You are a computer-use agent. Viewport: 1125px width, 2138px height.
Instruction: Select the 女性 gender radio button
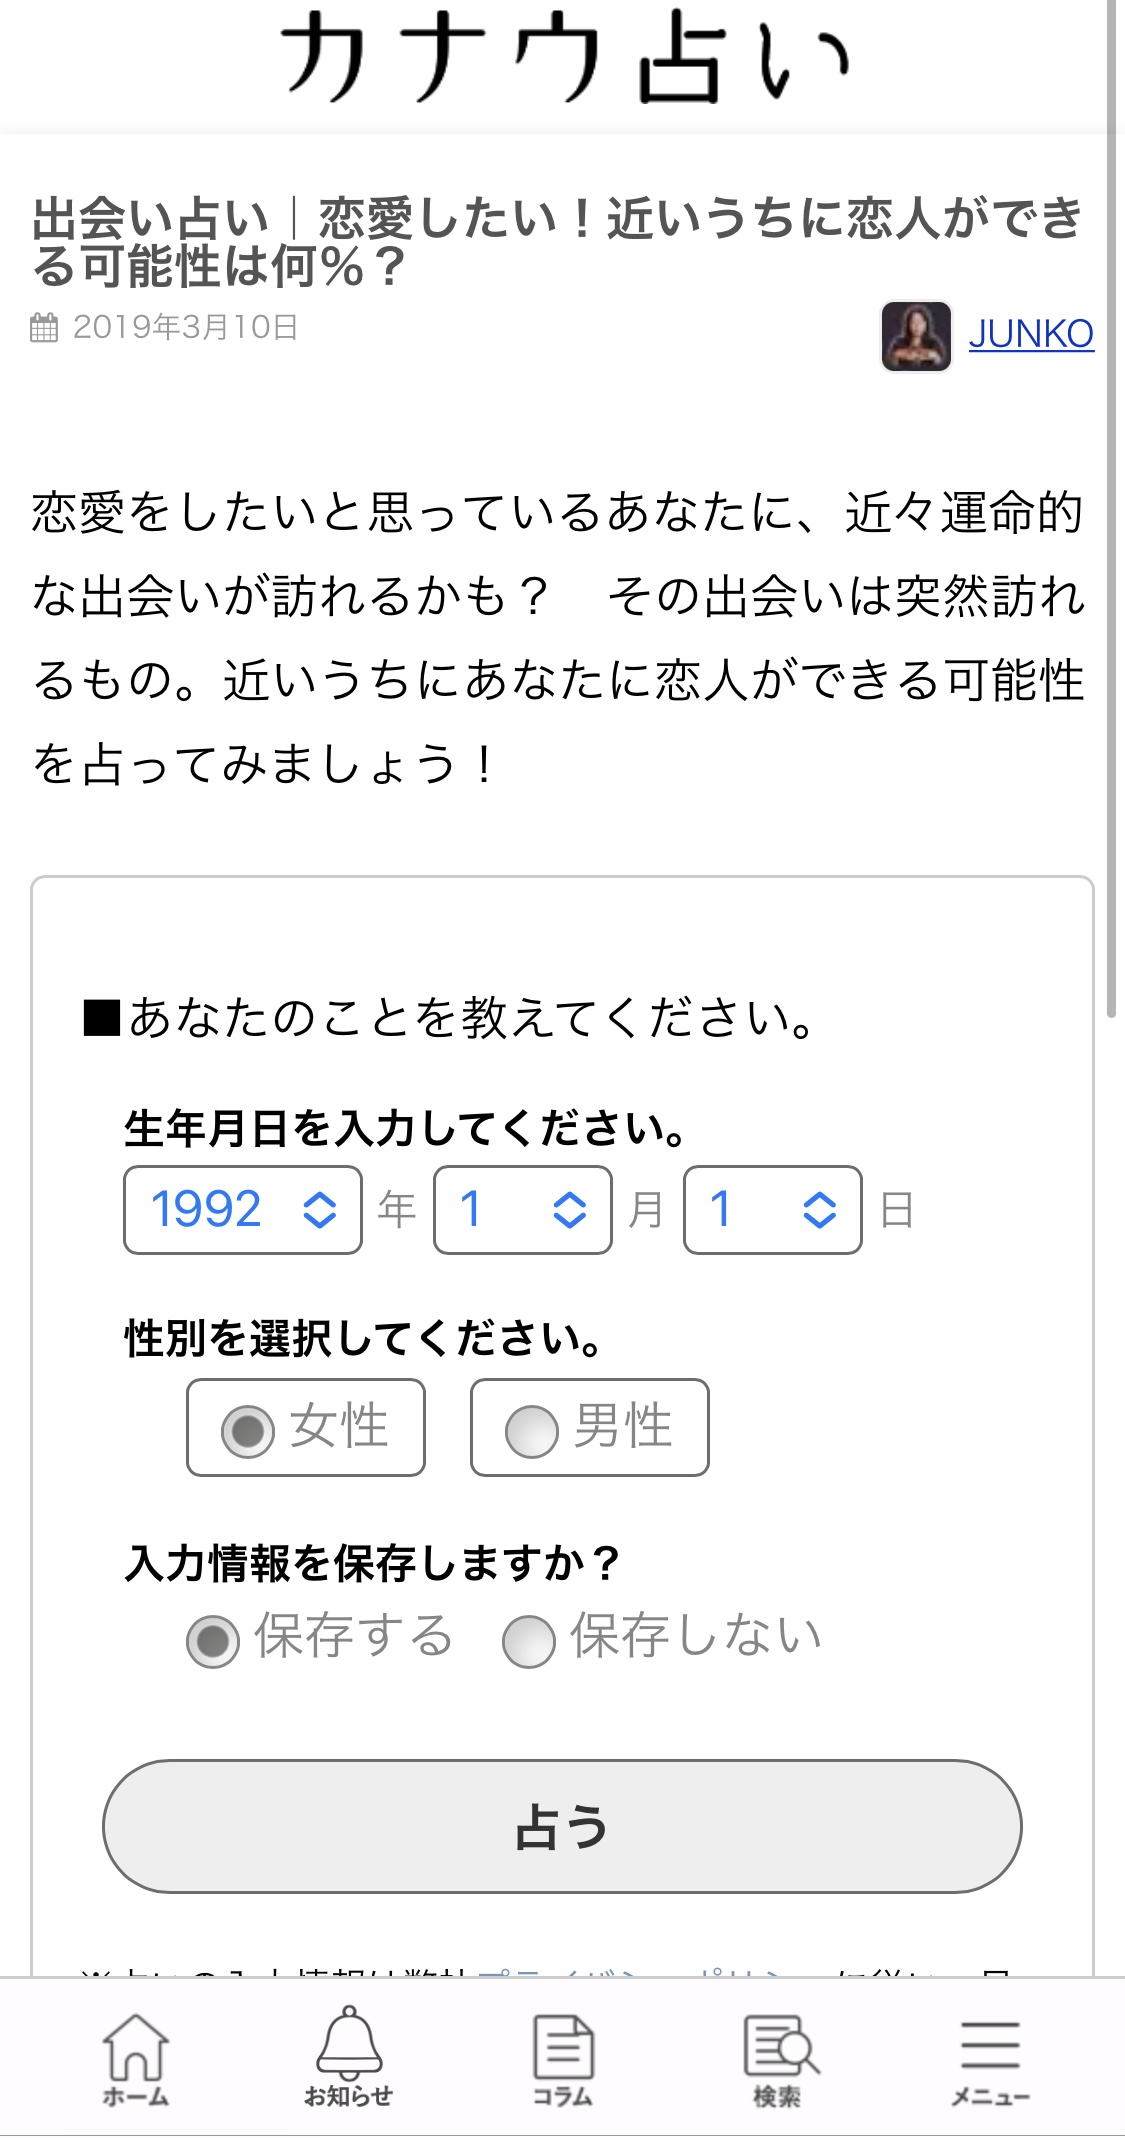247,1430
